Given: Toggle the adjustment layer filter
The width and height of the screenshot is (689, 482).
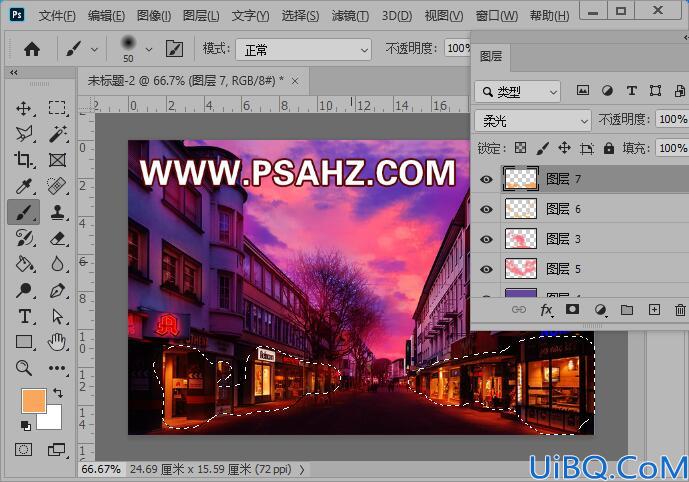Looking at the screenshot, I should (x=607, y=91).
